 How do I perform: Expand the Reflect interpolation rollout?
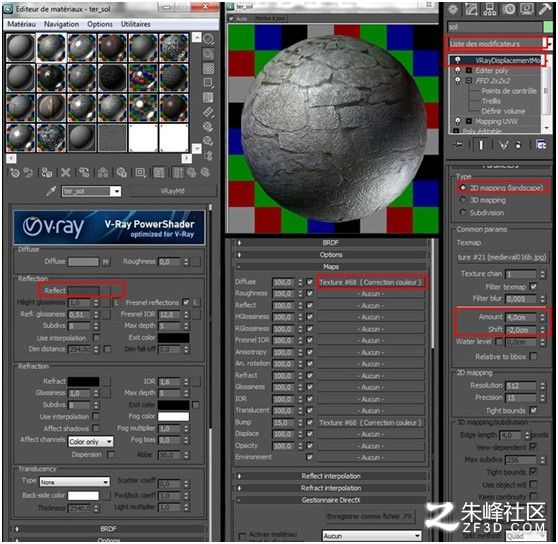tap(331, 476)
